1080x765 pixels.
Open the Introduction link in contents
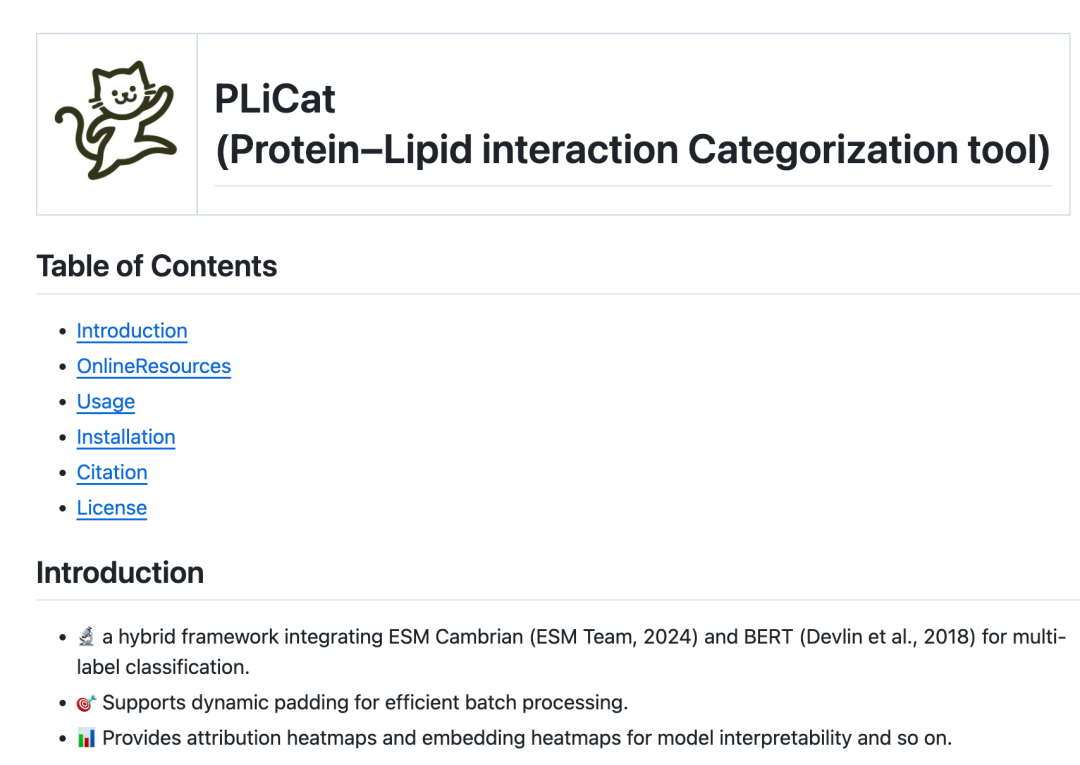tap(132, 331)
